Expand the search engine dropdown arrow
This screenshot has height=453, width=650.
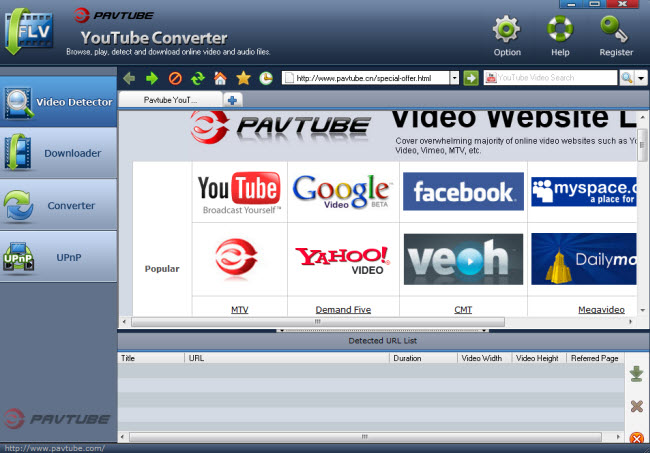click(641, 78)
